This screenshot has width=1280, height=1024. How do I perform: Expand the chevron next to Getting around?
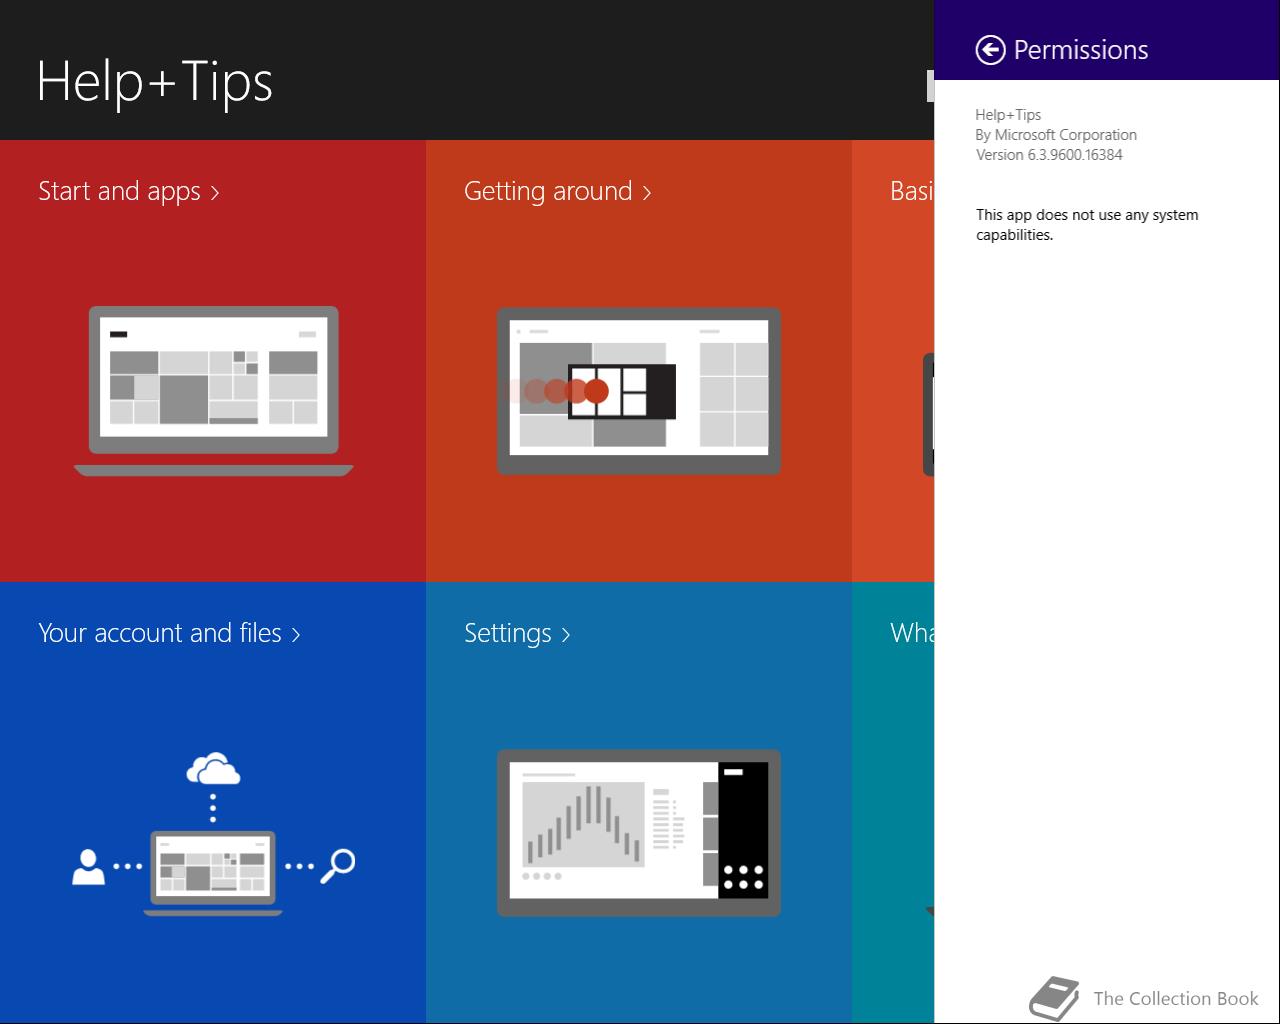click(x=647, y=193)
